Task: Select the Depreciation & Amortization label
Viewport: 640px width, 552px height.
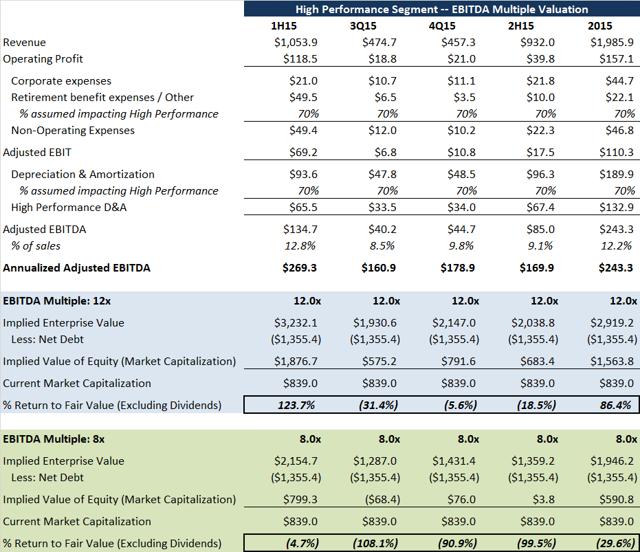Action: coord(83,175)
